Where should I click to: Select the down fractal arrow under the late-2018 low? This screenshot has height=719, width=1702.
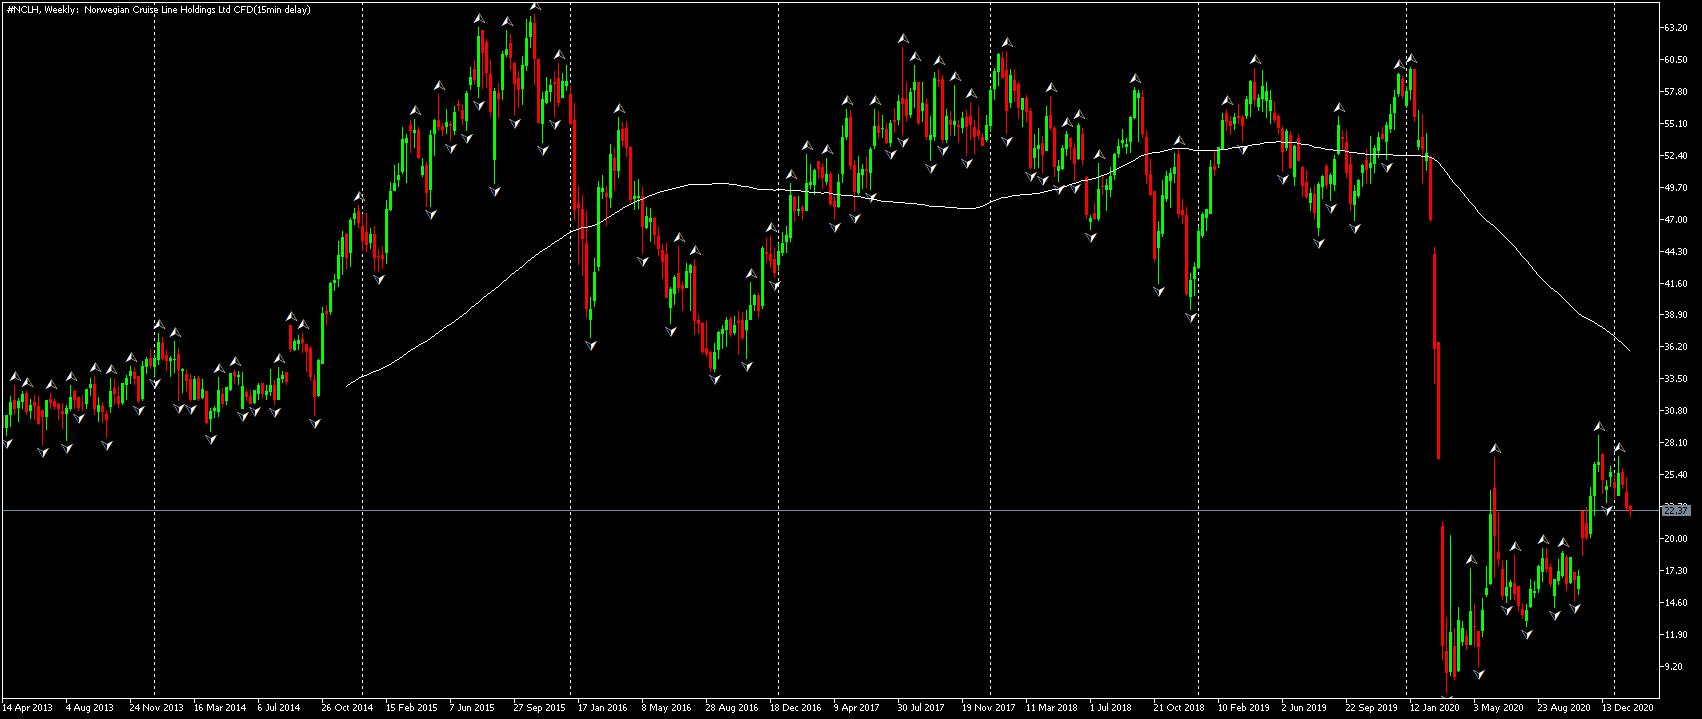click(x=1191, y=317)
